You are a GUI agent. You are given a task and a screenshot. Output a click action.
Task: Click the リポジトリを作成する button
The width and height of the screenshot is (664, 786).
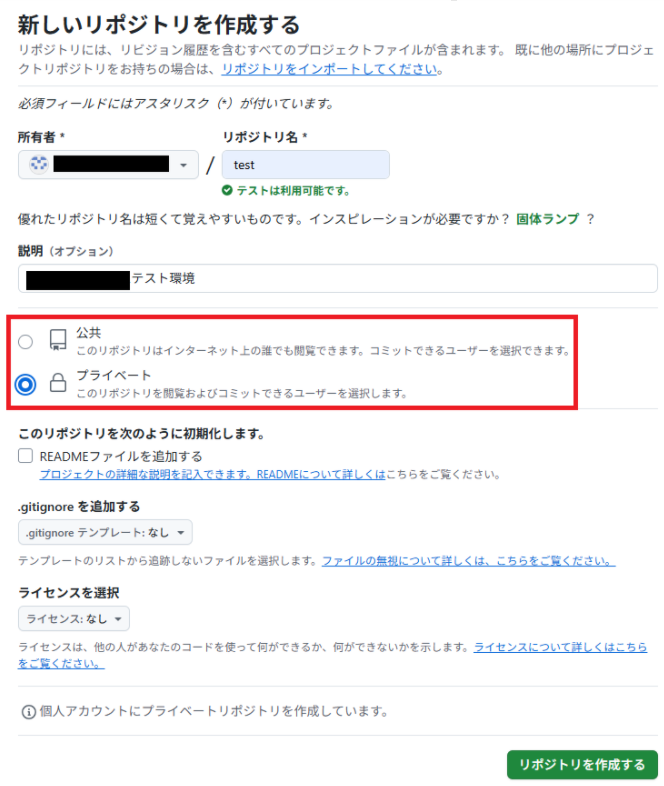(582, 764)
